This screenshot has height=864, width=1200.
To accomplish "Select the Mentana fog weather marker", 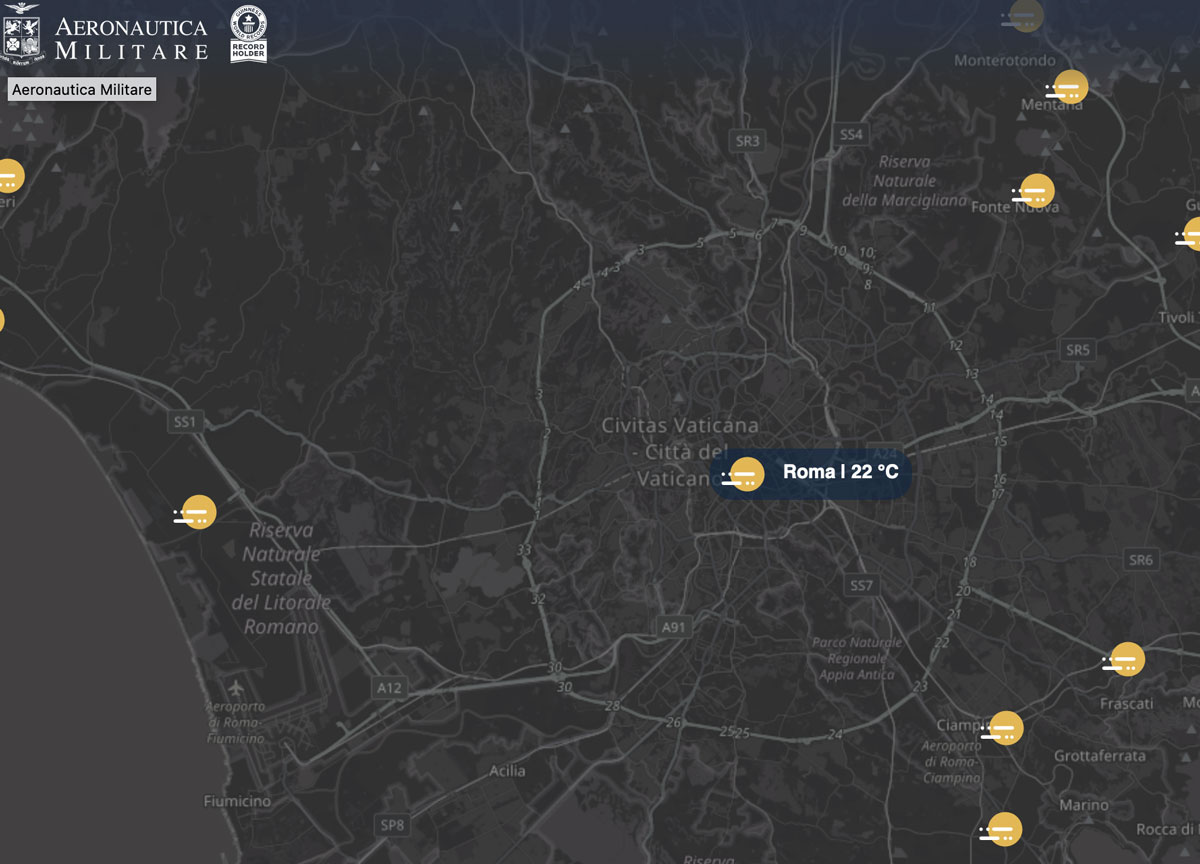I will (1069, 87).
